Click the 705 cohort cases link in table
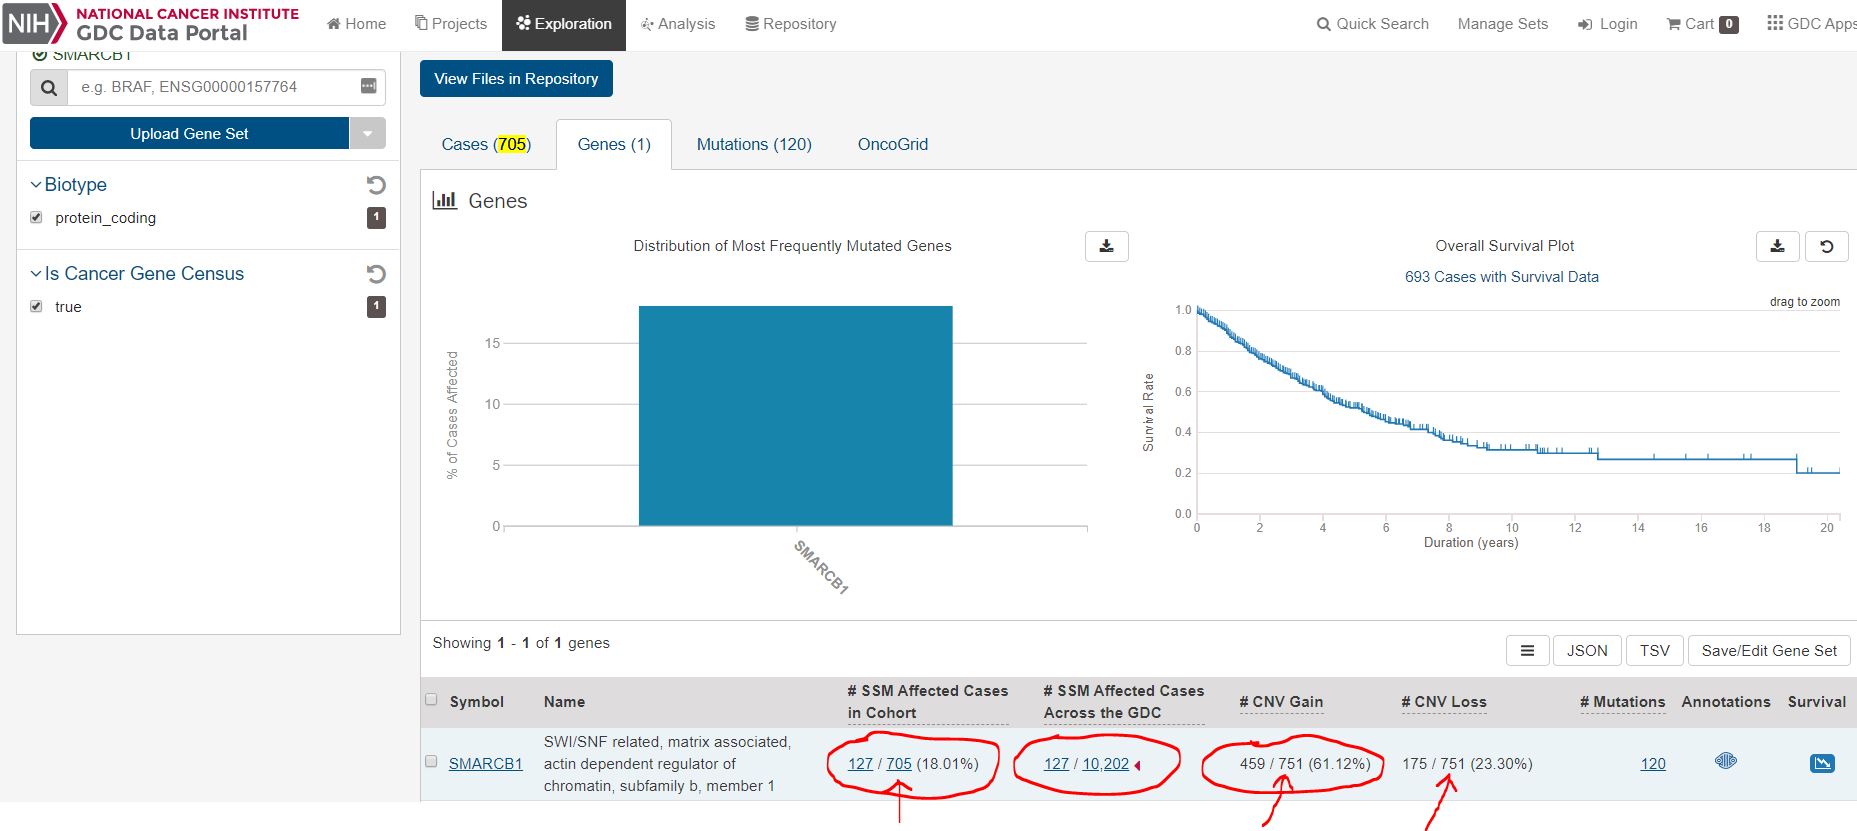Image resolution: width=1857 pixels, height=831 pixels. (x=899, y=764)
